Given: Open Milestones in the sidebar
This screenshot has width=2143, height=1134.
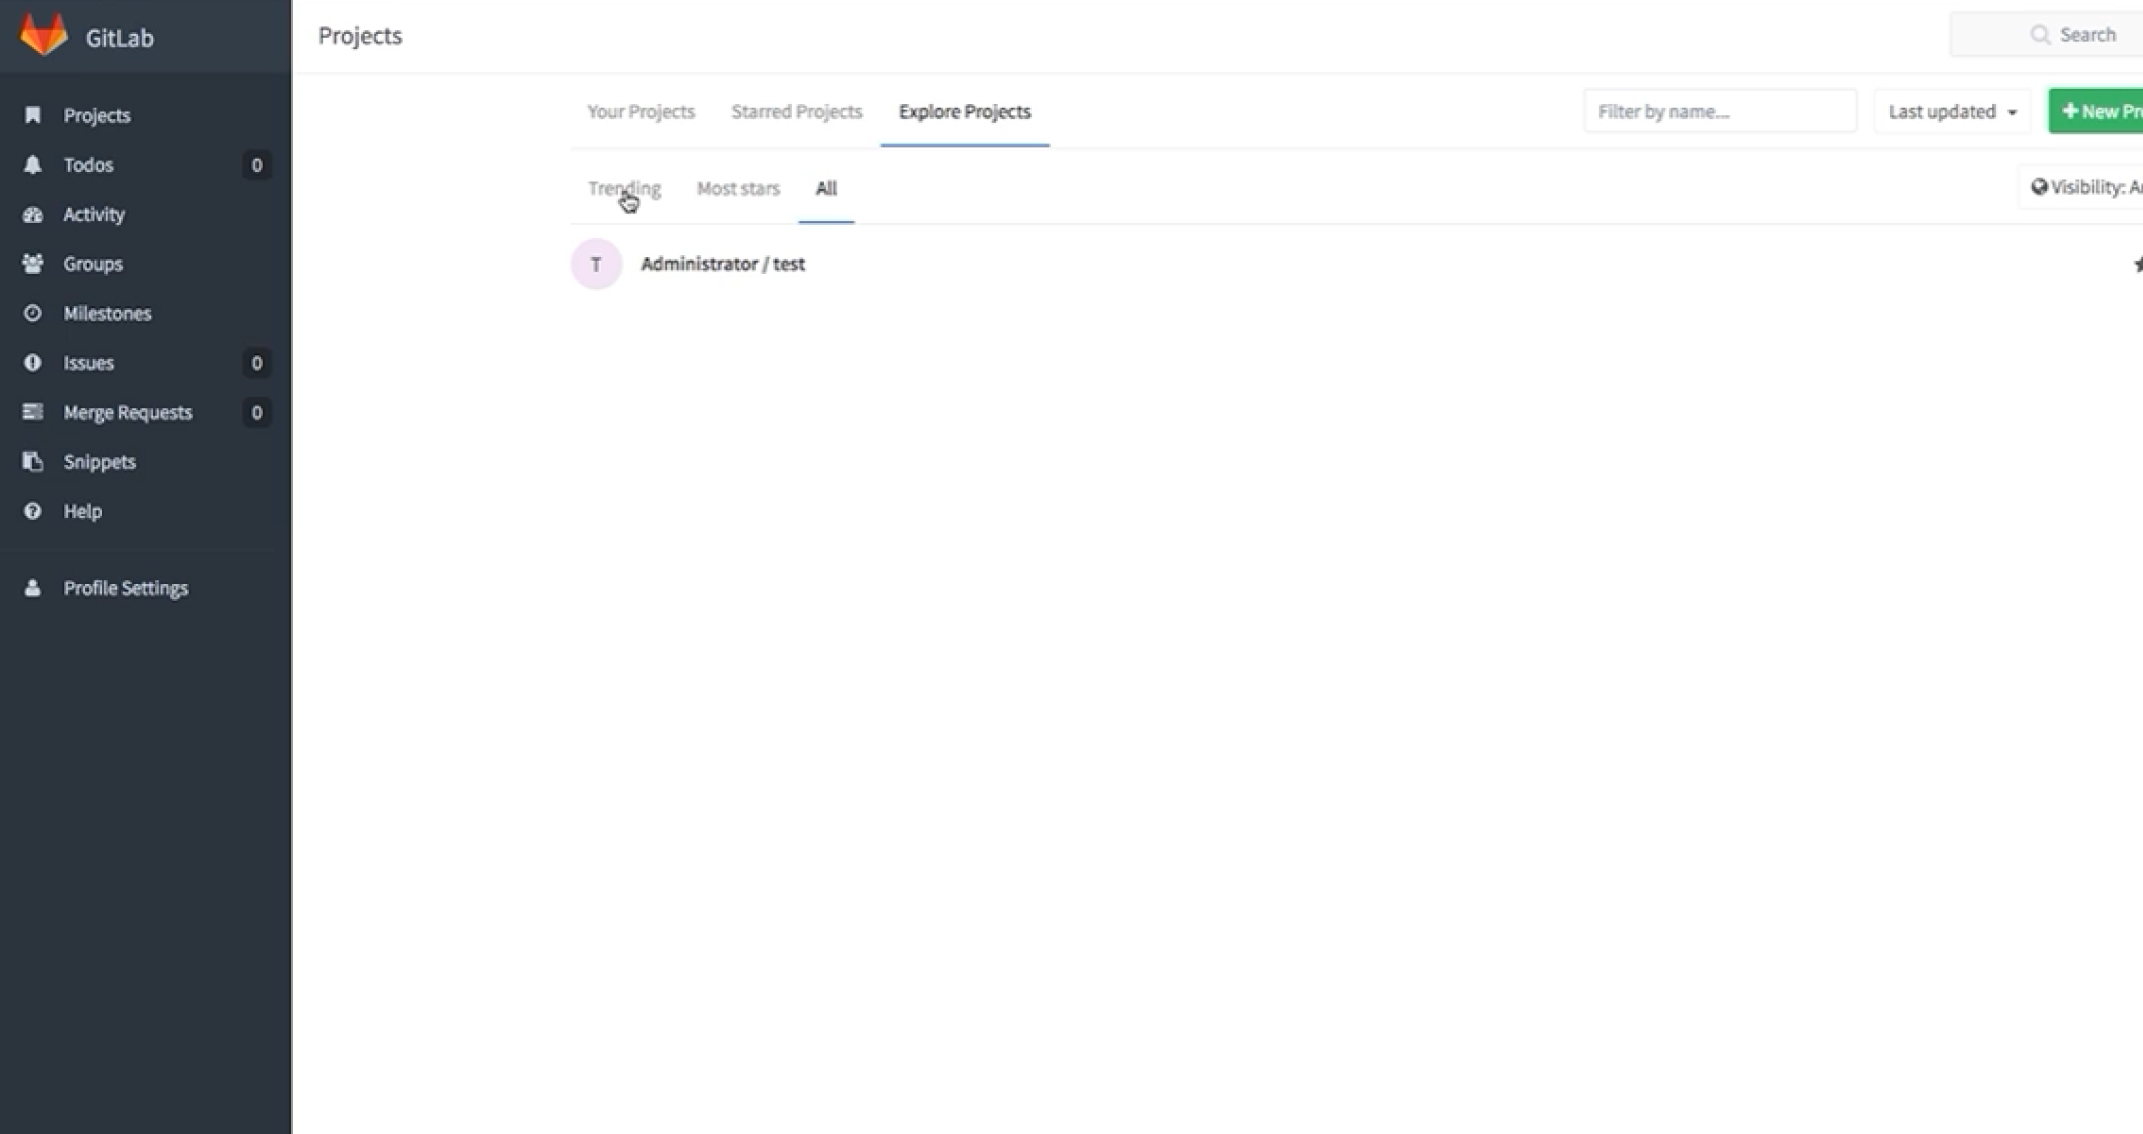Looking at the screenshot, I should pyautogui.click(x=145, y=313).
